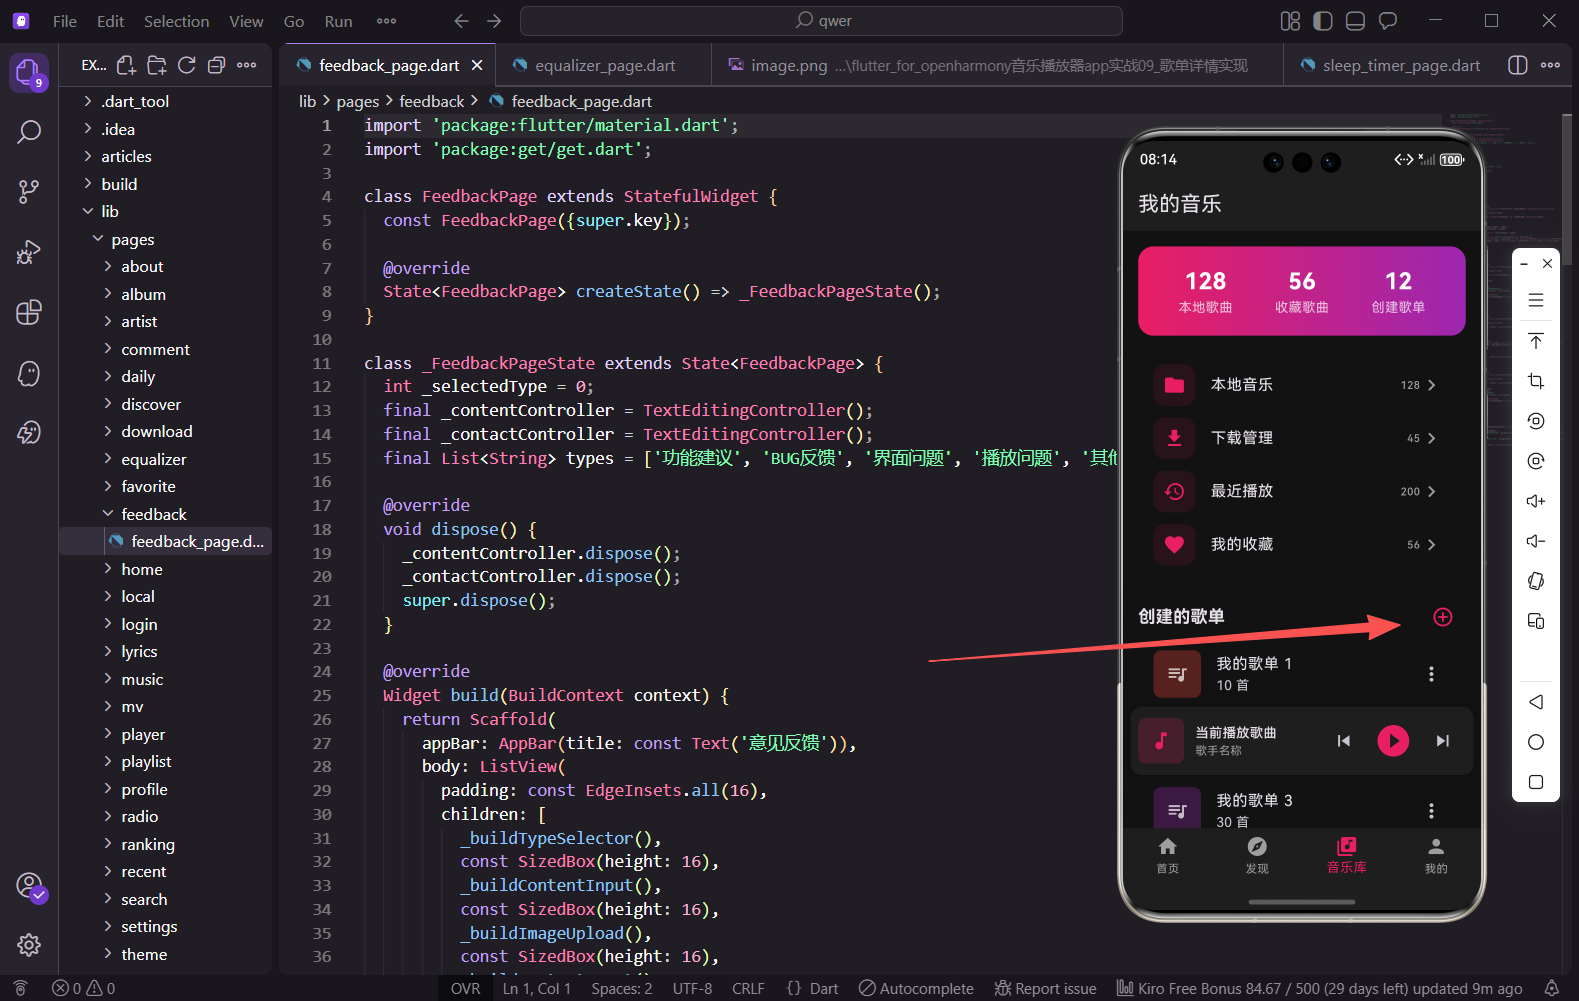Open 最近播放 in the phone app
The width and height of the screenshot is (1579, 1001).
point(1302,491)
